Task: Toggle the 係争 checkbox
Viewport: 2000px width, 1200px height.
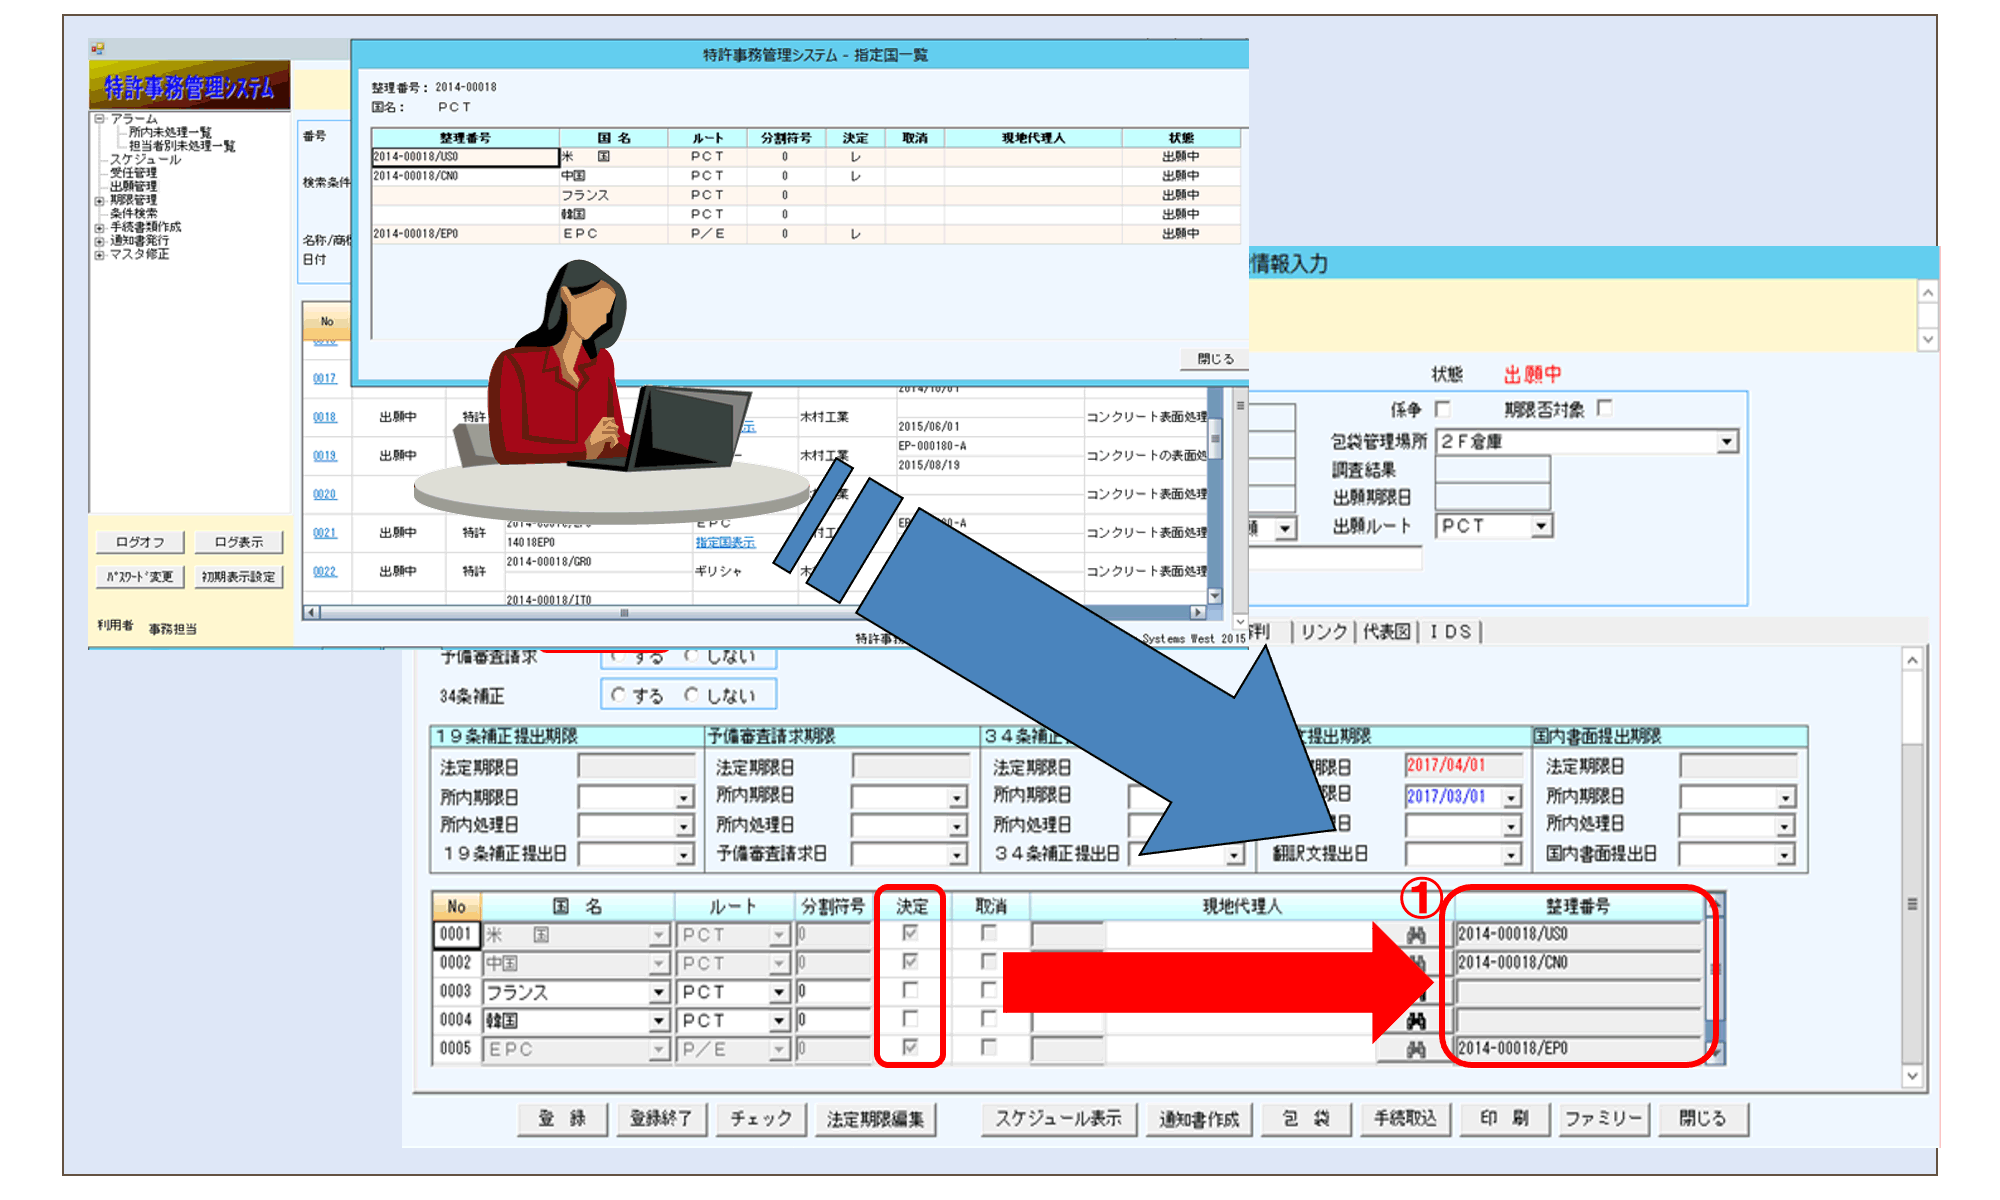Action: coord(1442,409)
